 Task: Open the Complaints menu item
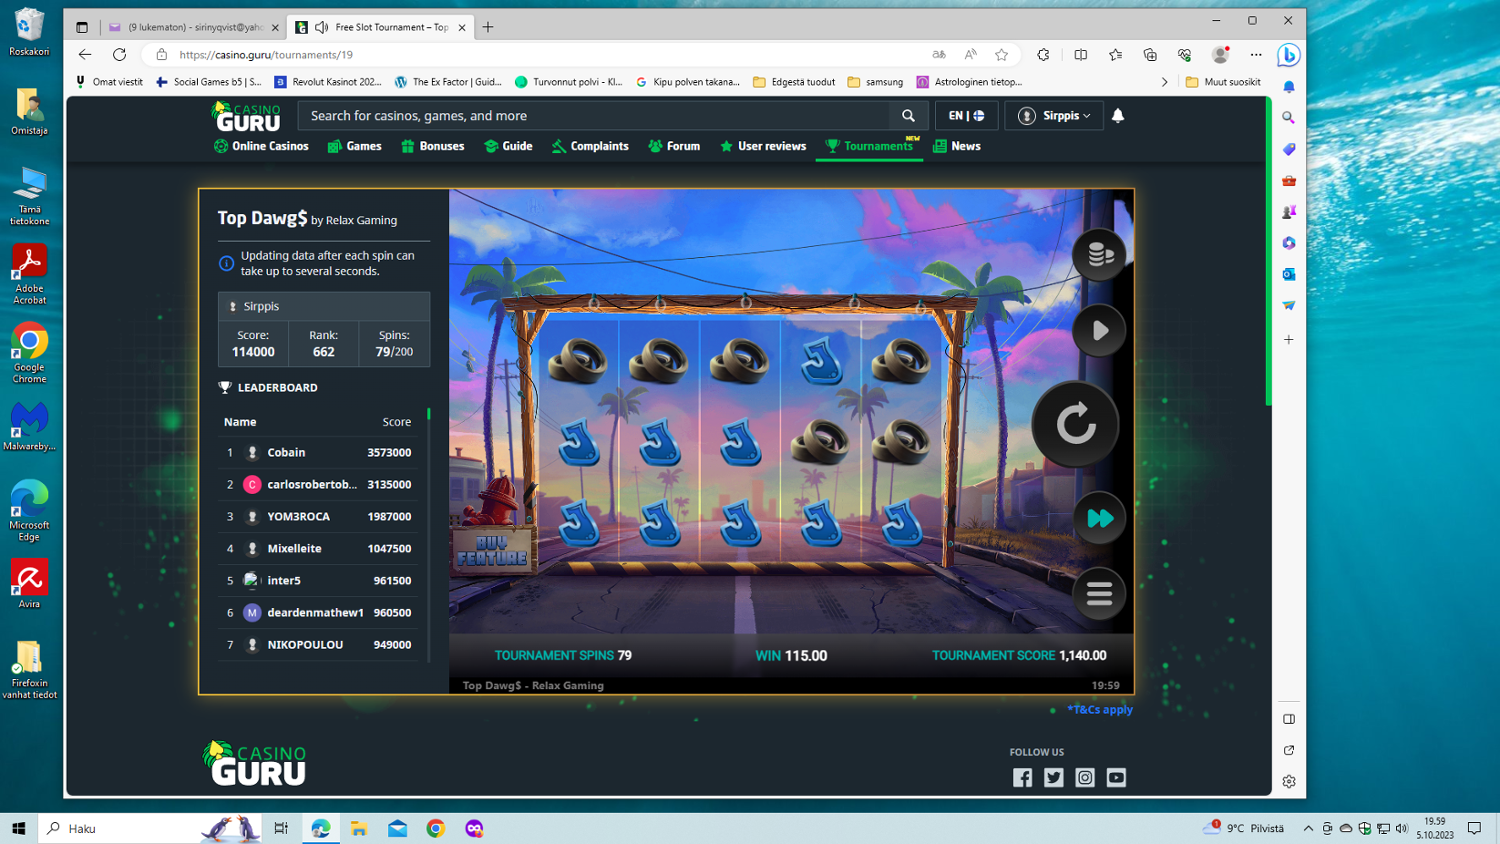coord(590,146)
